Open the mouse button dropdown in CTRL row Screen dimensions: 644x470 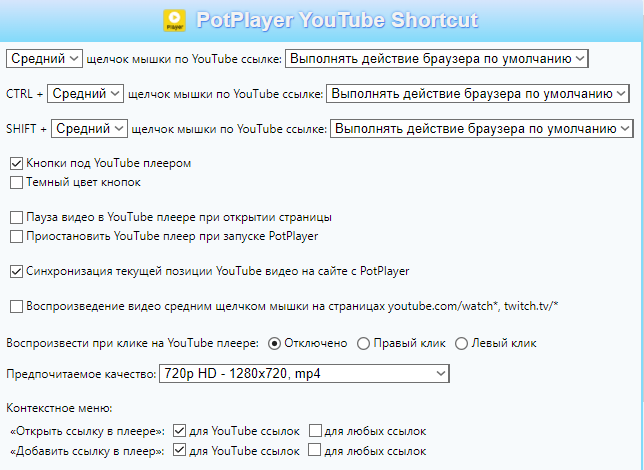coord(85,94)
